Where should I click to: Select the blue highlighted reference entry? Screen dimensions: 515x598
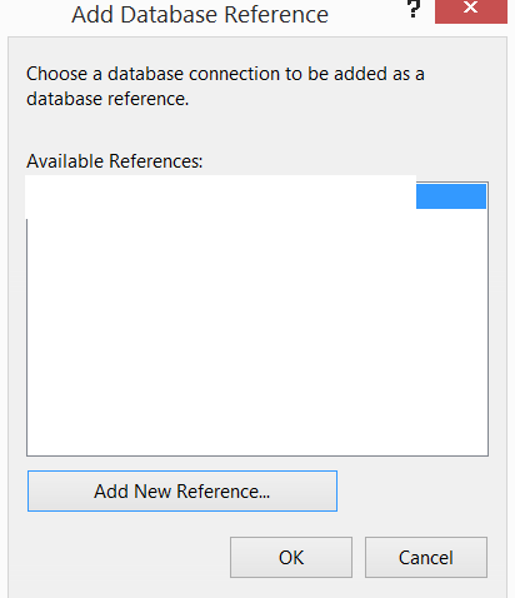point(451,196)
